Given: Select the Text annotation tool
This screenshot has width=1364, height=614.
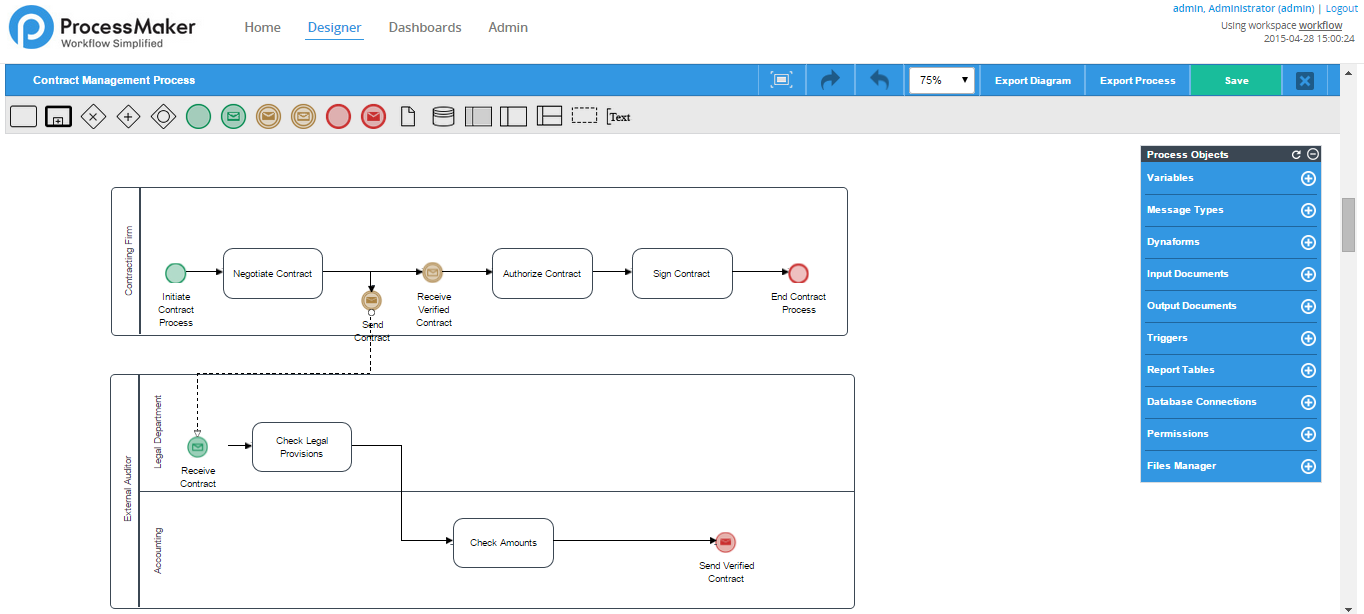Looking at the screenshot, I should point(619,117).
